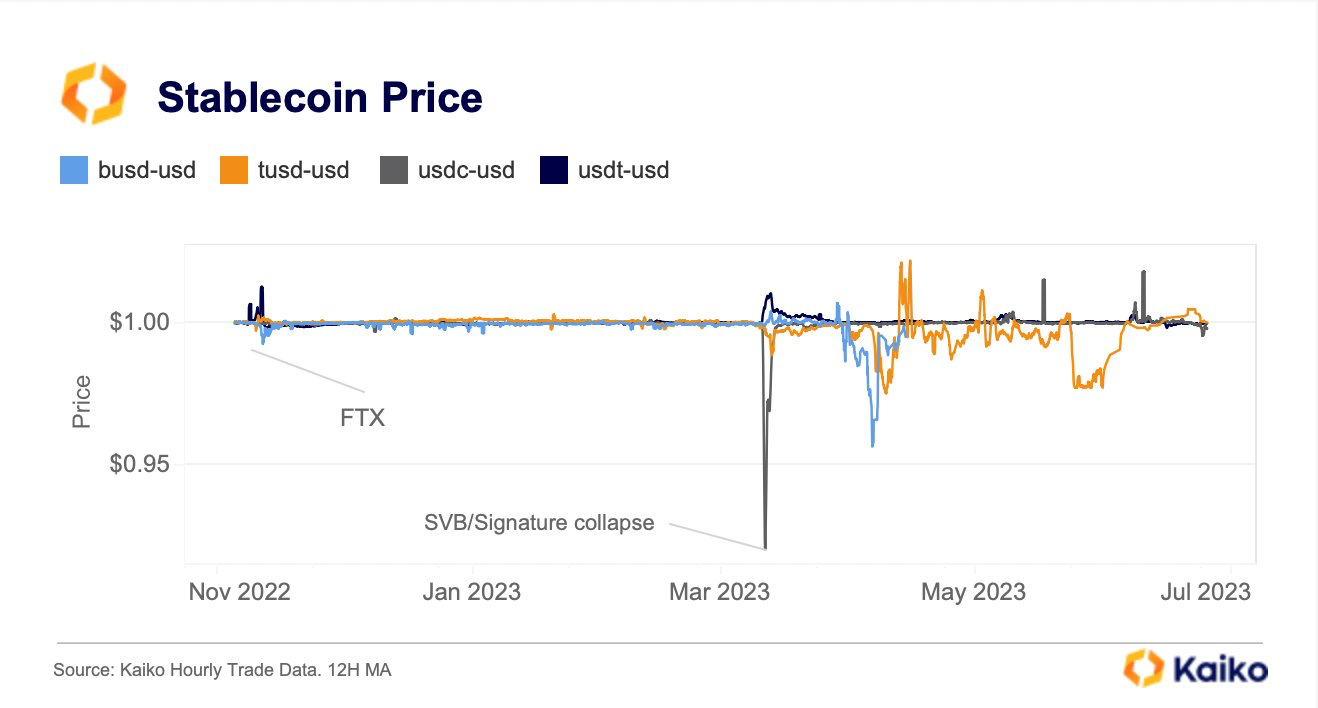The height and width of the screenshot is (708, 1318).
Task: Click the Stablecoin Price chart title
Action: pos(320,97)
